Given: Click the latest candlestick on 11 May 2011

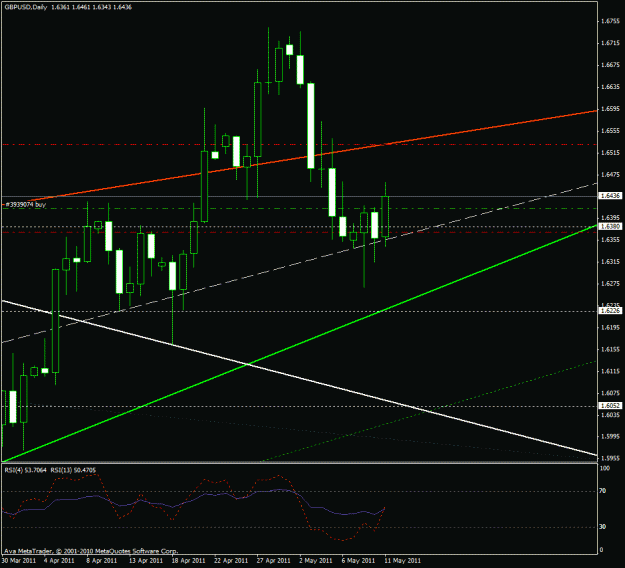Looking at the screenshot, I should click(385, 216).
